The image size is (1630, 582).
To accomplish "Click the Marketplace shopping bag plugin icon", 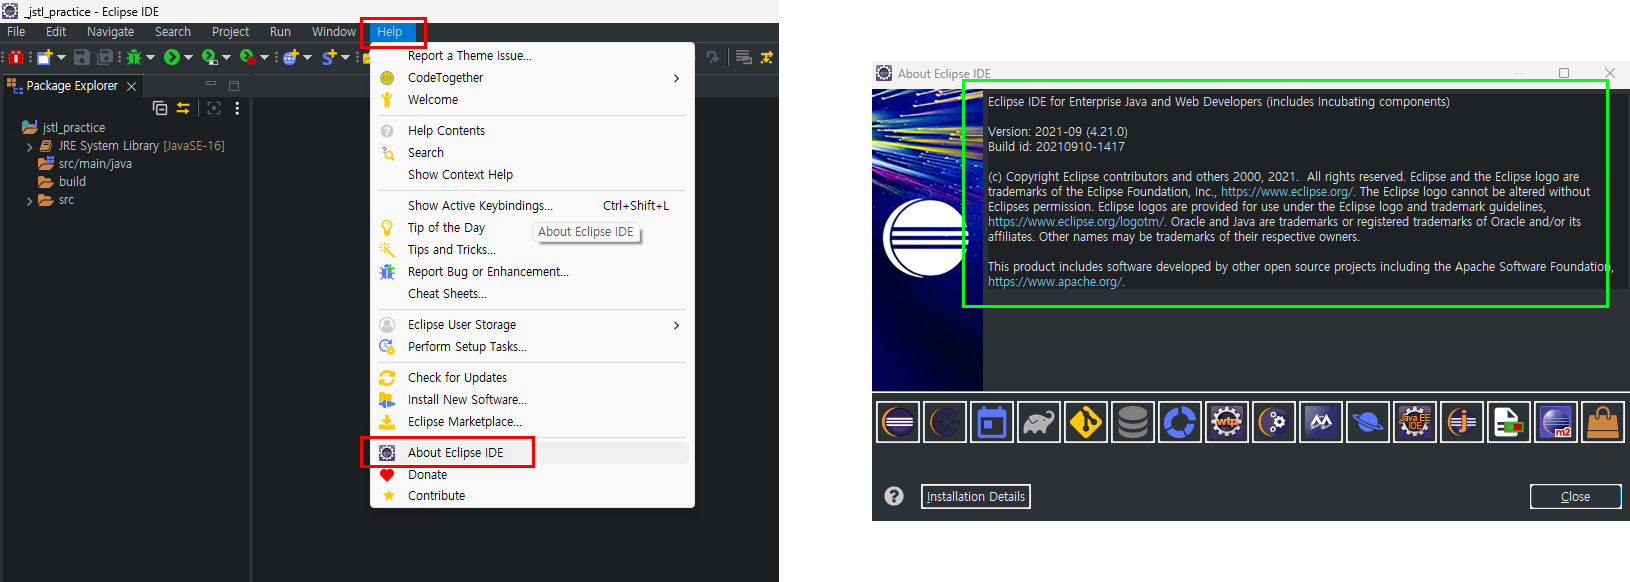I will pyautogui.click(x=1602, y=422).
